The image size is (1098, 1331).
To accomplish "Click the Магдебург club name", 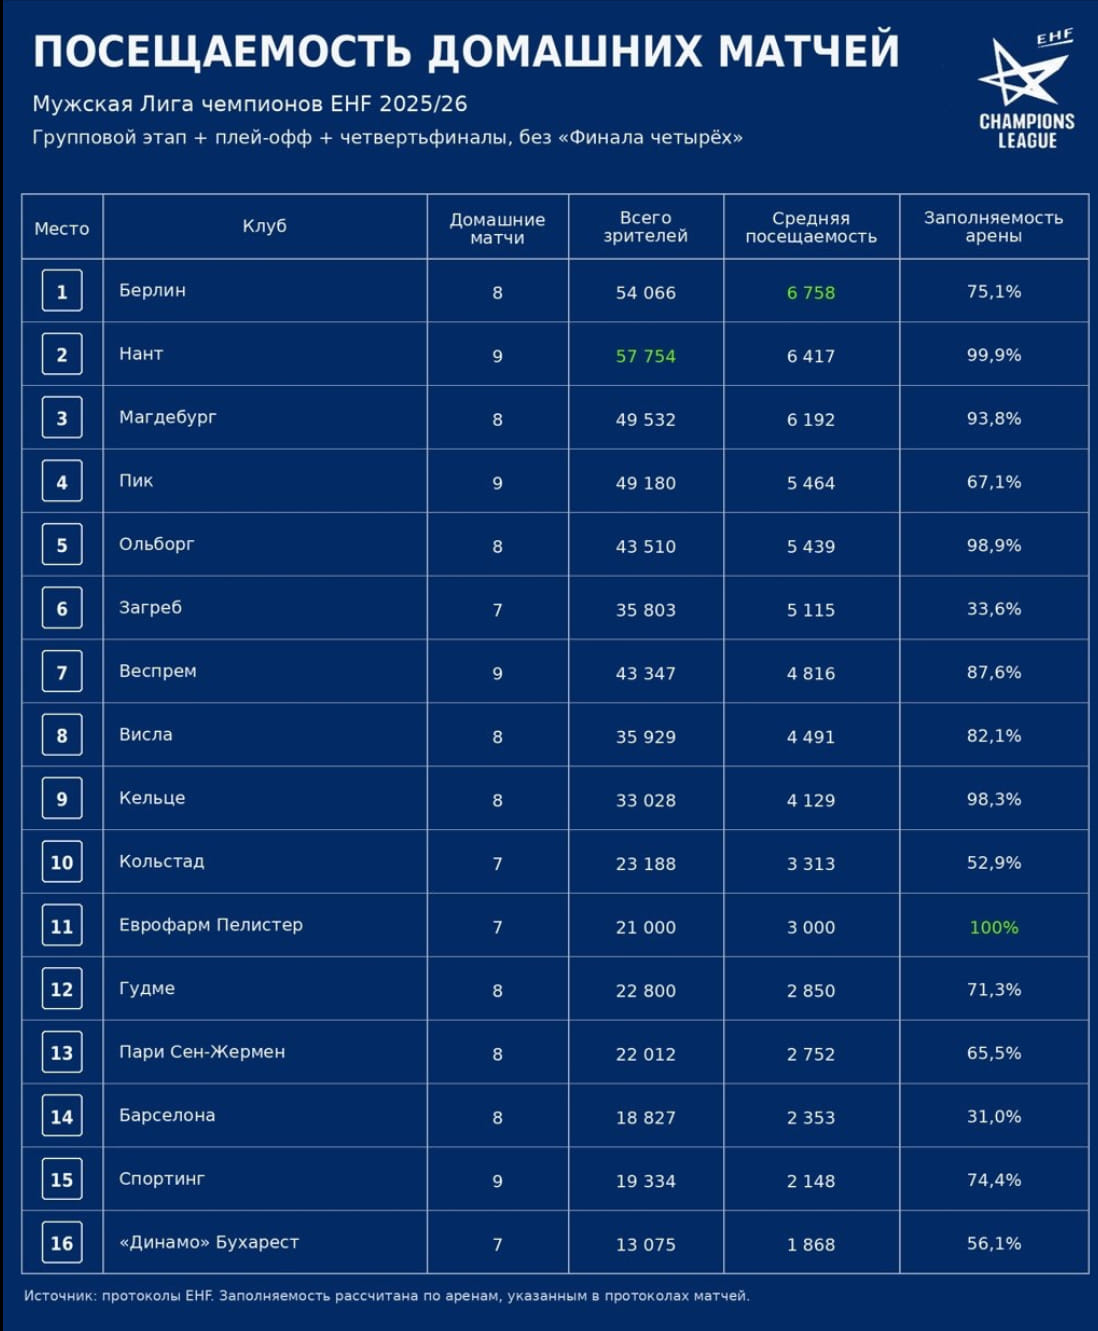I will coord(168,417).
